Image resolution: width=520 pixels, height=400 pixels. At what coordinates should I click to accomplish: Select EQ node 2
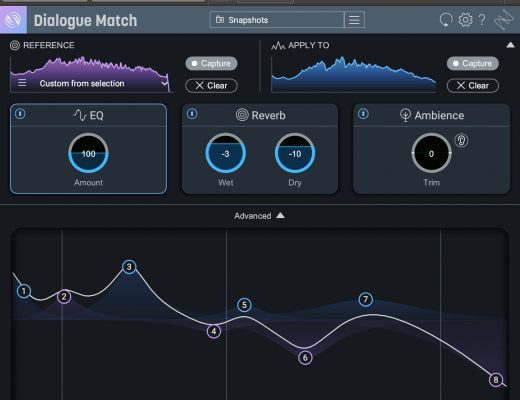[x=64, y=296]
